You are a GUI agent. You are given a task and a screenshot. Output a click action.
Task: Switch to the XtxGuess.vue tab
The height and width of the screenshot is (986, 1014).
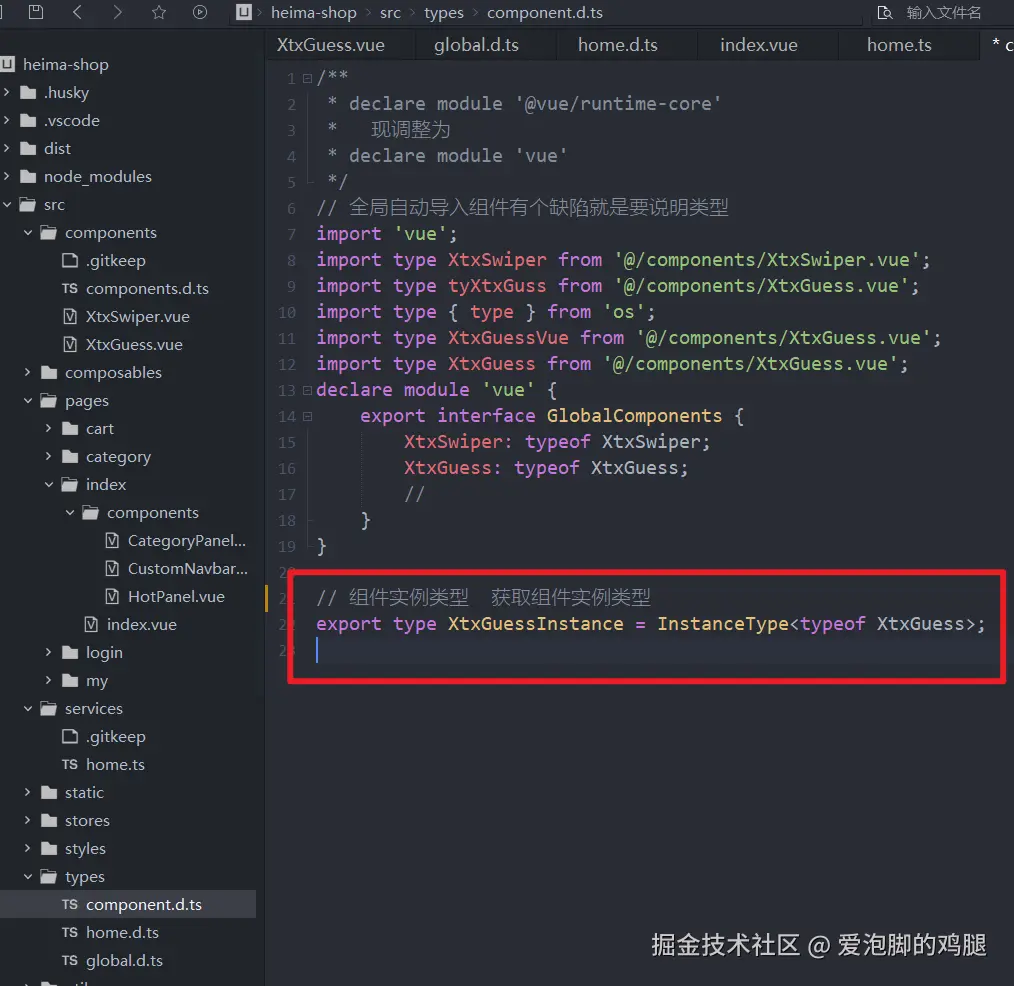coord(330,45)
